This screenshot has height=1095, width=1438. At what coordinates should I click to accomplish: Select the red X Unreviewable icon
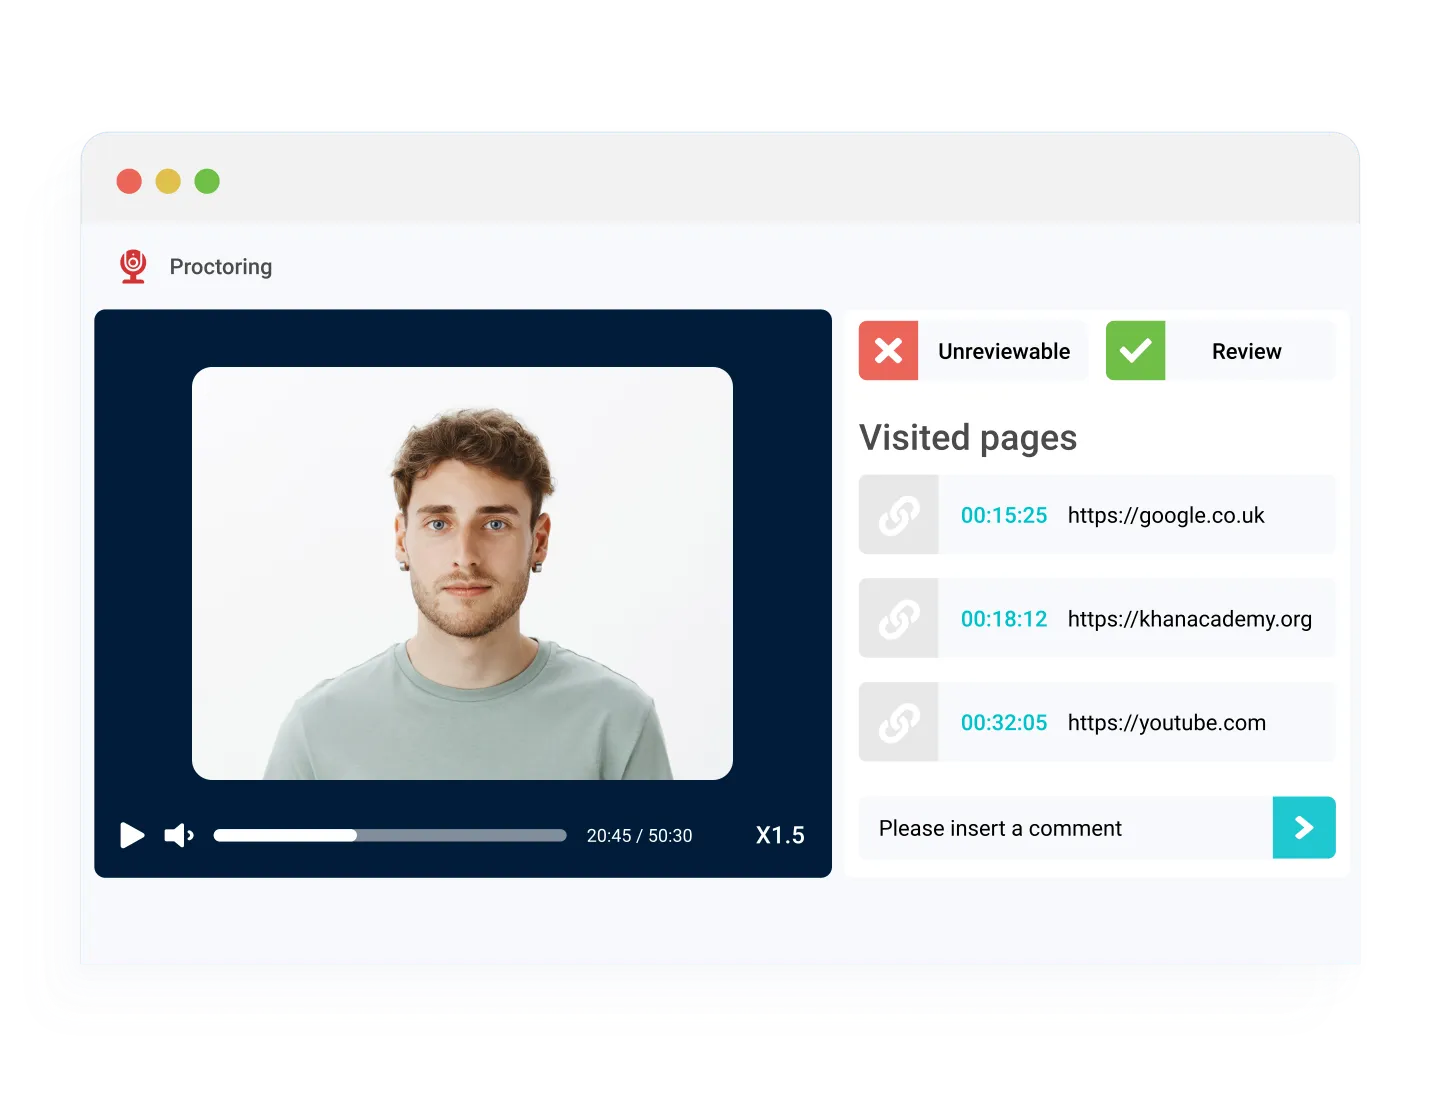point(888,350)
